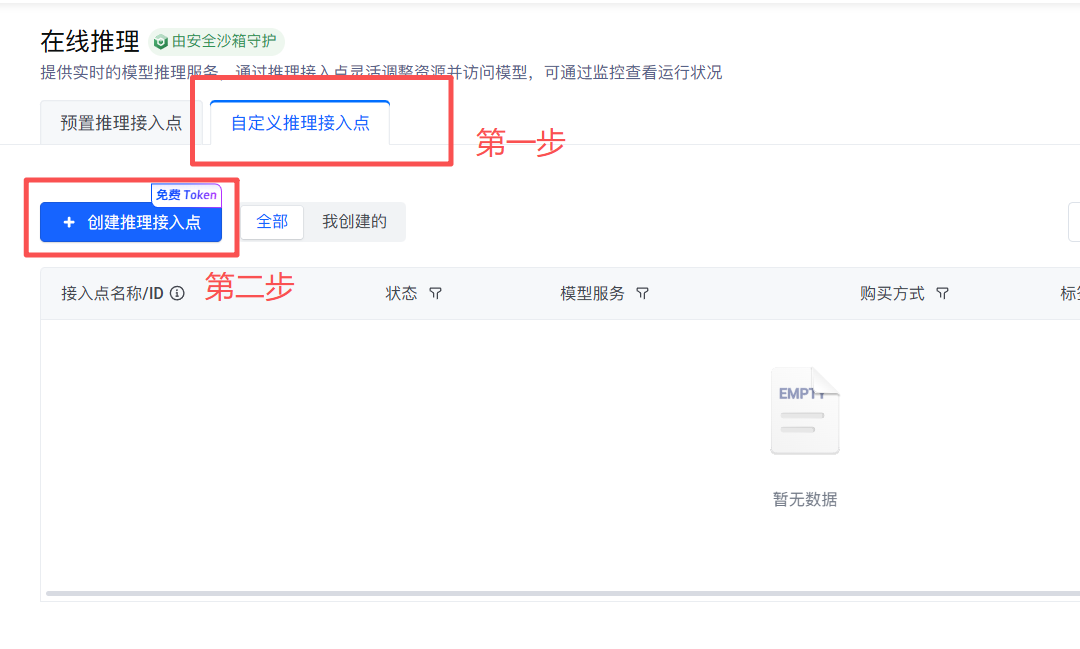
Task: Click the partially visible box at the right edge
Action: point(1076,222)
